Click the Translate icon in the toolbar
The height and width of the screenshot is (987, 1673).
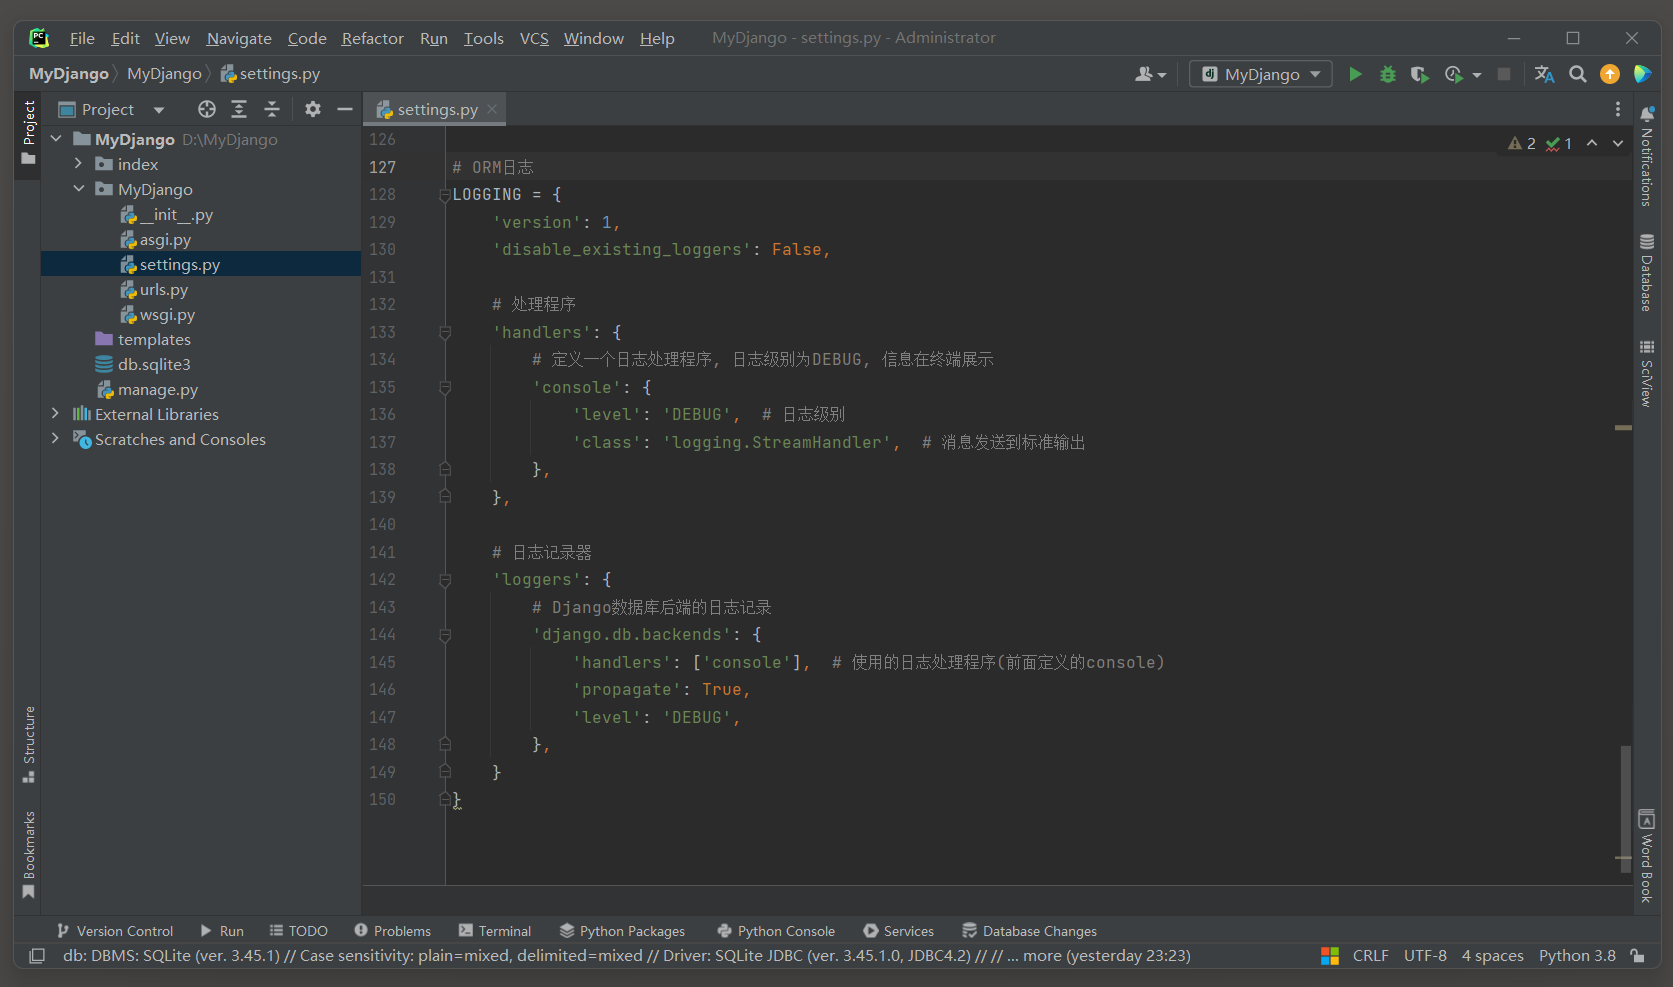[x=1544, y=74]
